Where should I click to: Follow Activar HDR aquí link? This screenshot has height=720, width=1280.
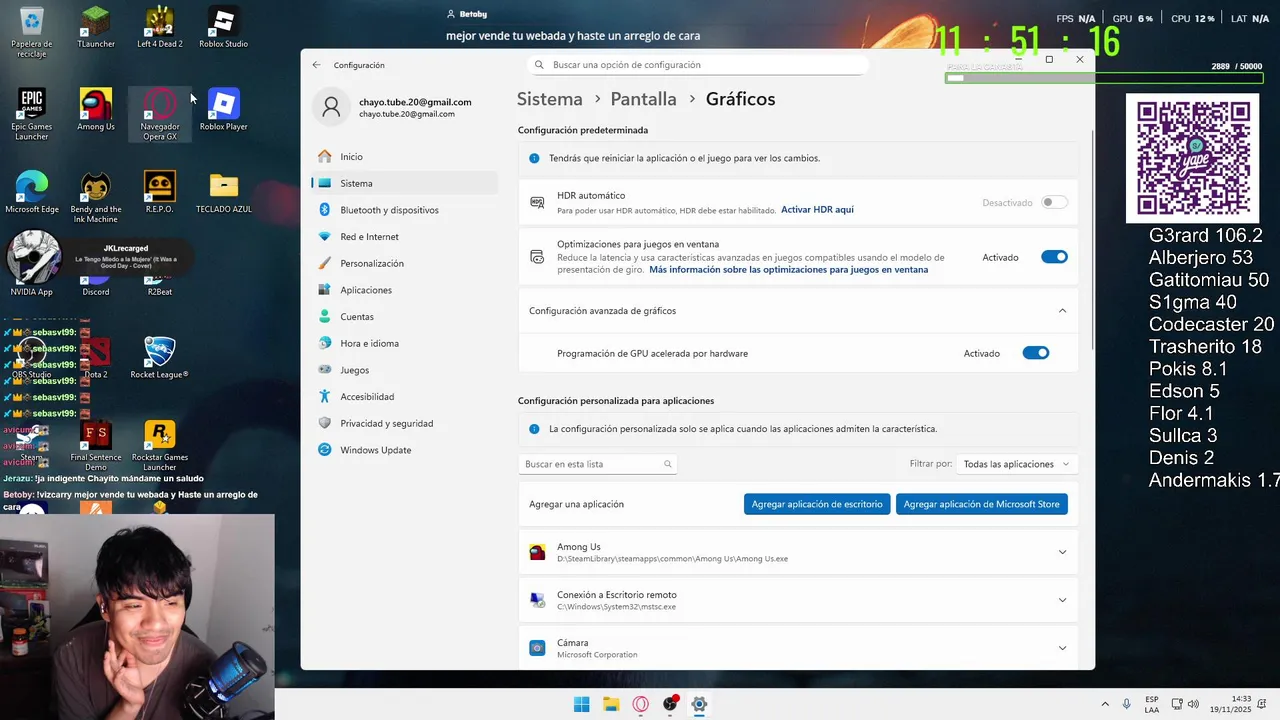click(817, 210)
